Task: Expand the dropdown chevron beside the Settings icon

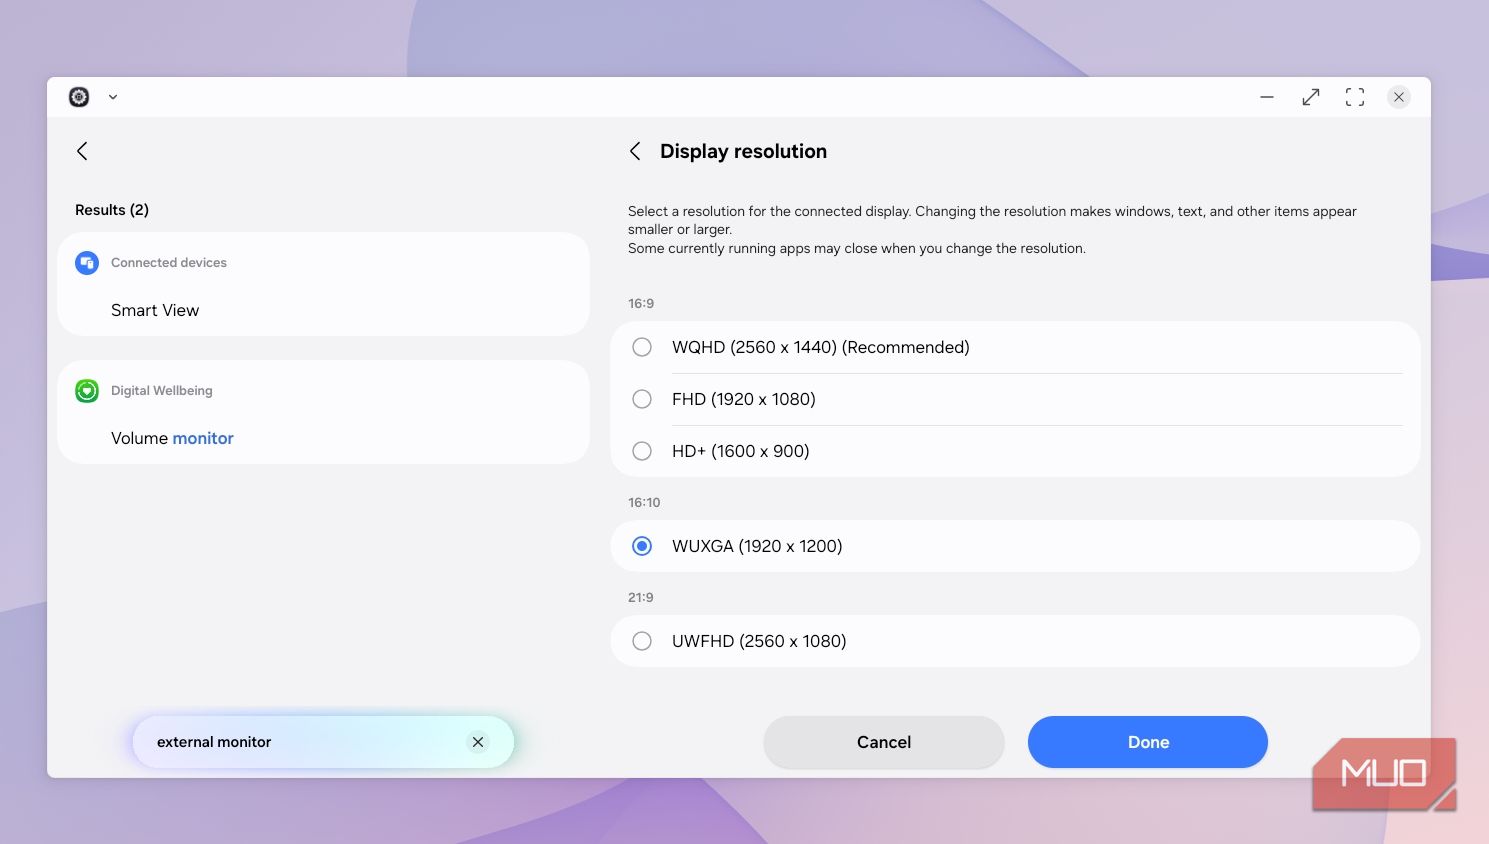Action: tap(113, 97)
